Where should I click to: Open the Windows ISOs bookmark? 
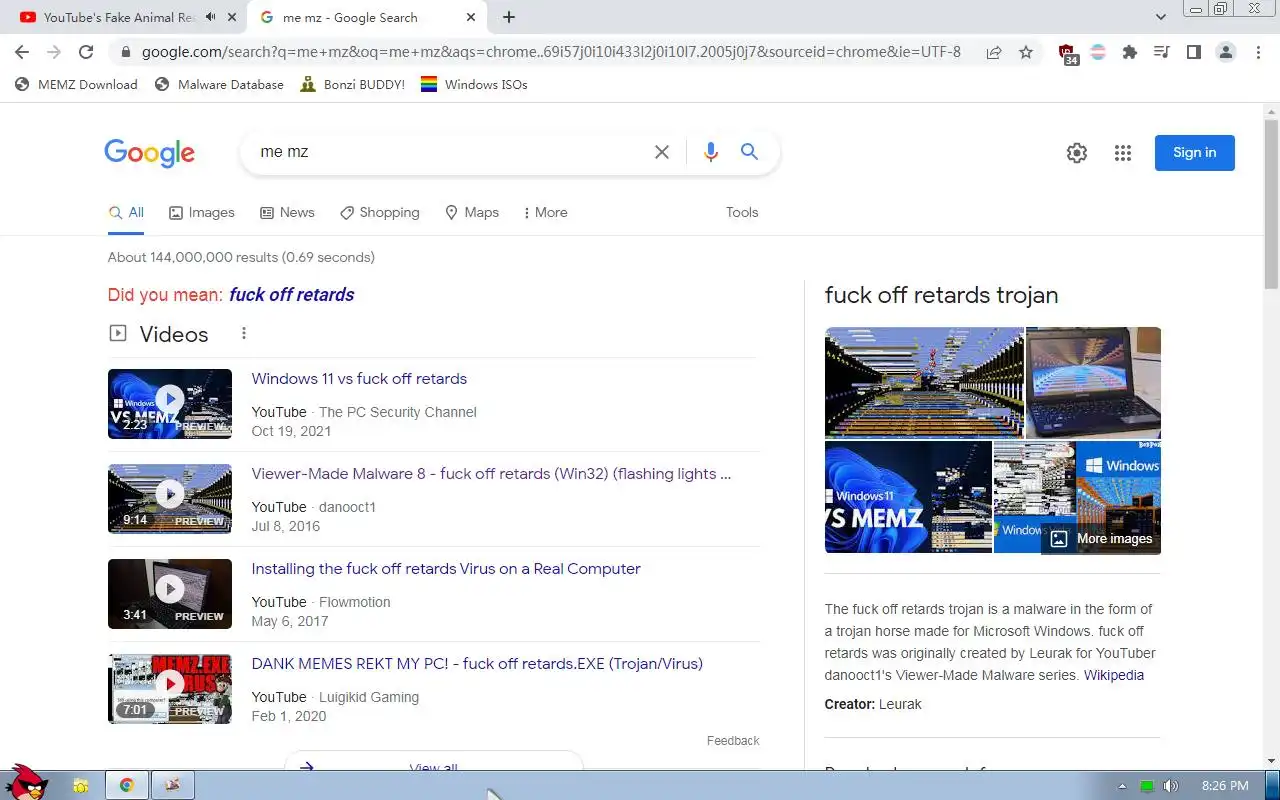coord(474,85)
